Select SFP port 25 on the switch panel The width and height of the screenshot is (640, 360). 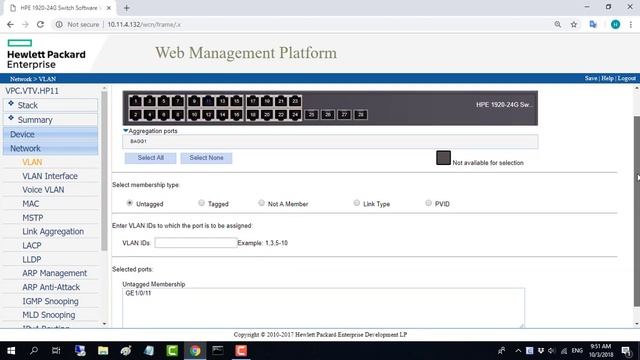pos(311,115)
